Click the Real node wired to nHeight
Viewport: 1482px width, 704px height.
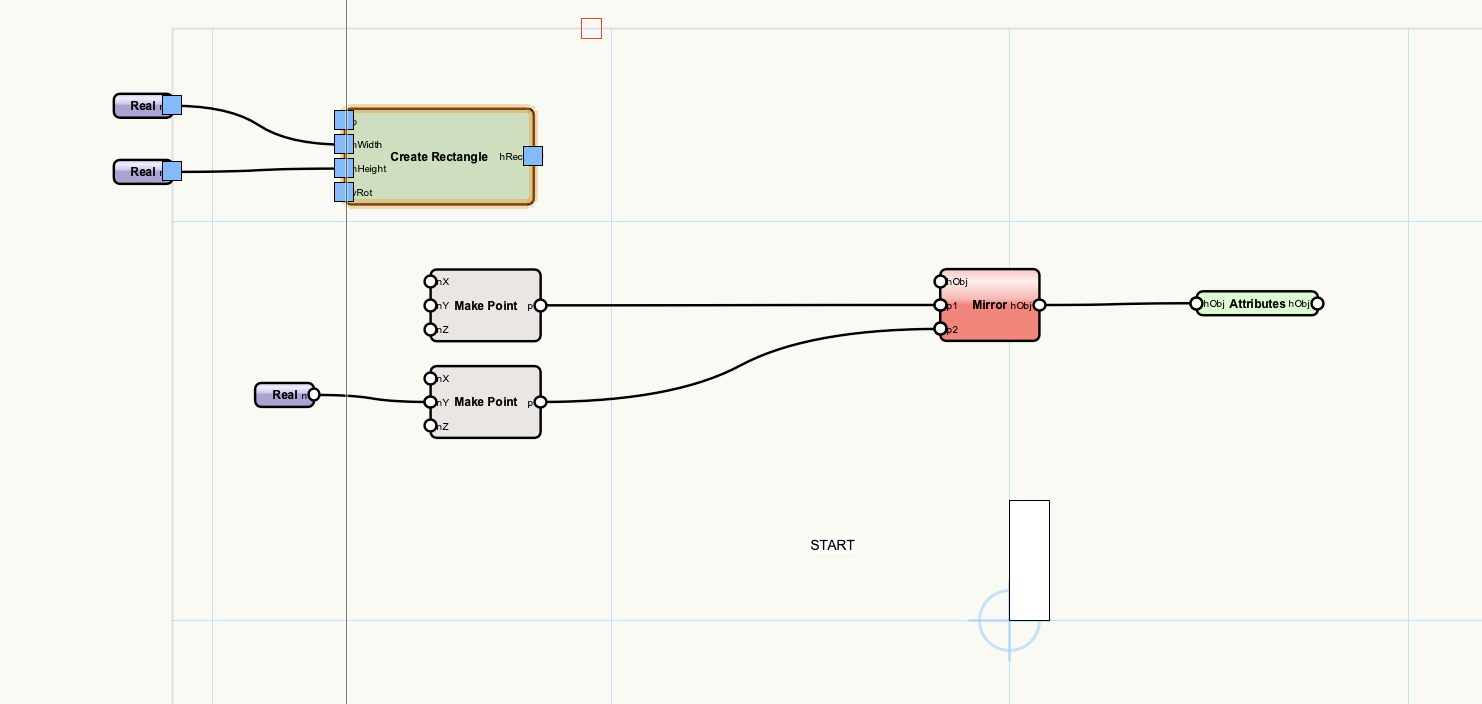click(140, 172)
